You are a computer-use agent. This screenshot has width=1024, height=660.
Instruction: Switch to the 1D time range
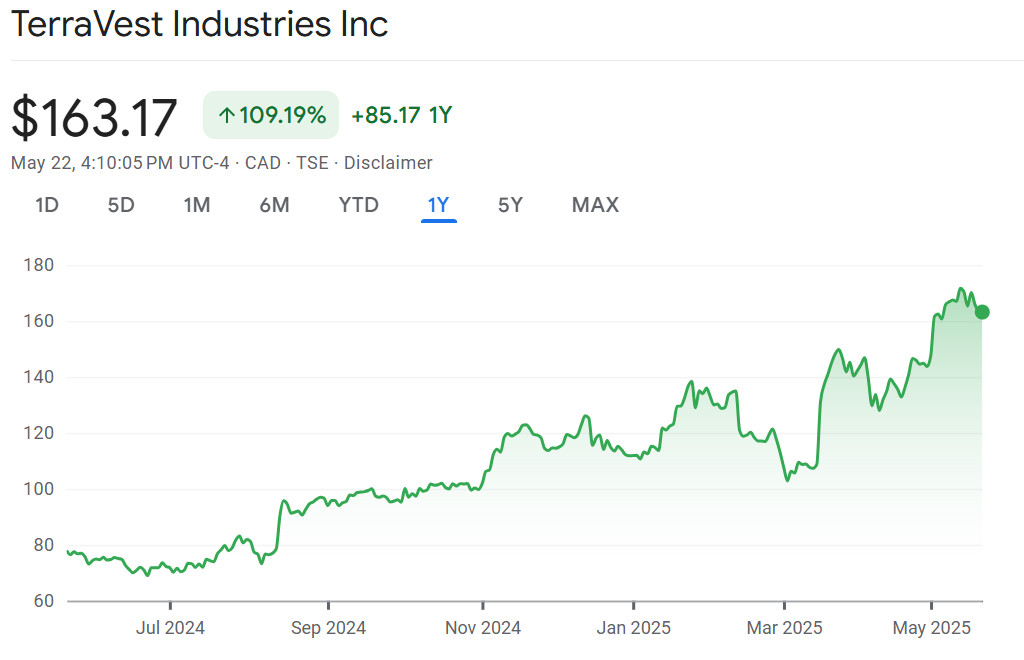[x=47, y=205]
